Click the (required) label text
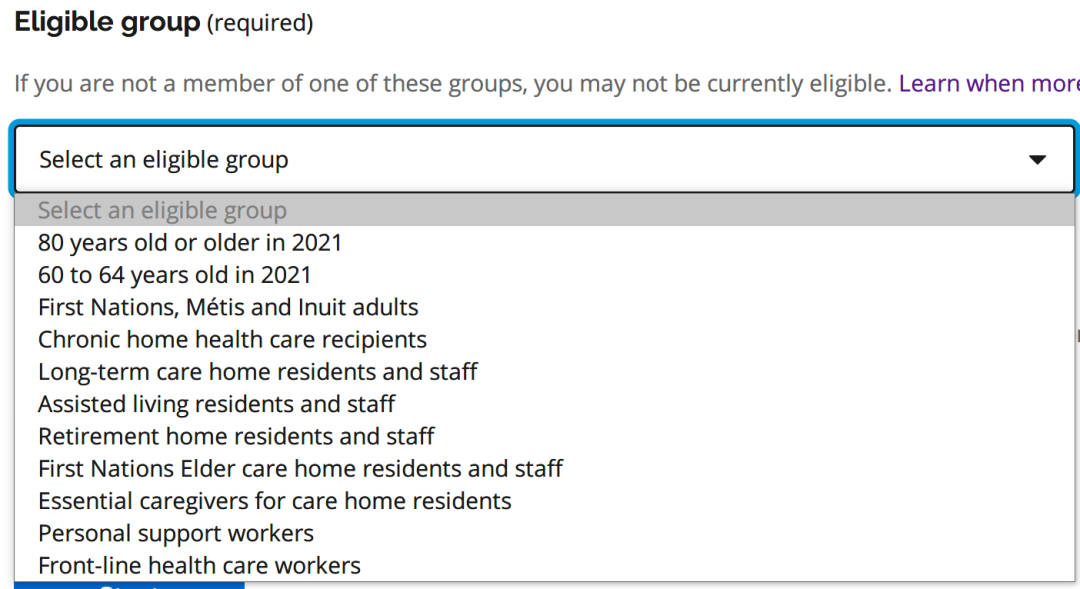 (x=260, y=23)
